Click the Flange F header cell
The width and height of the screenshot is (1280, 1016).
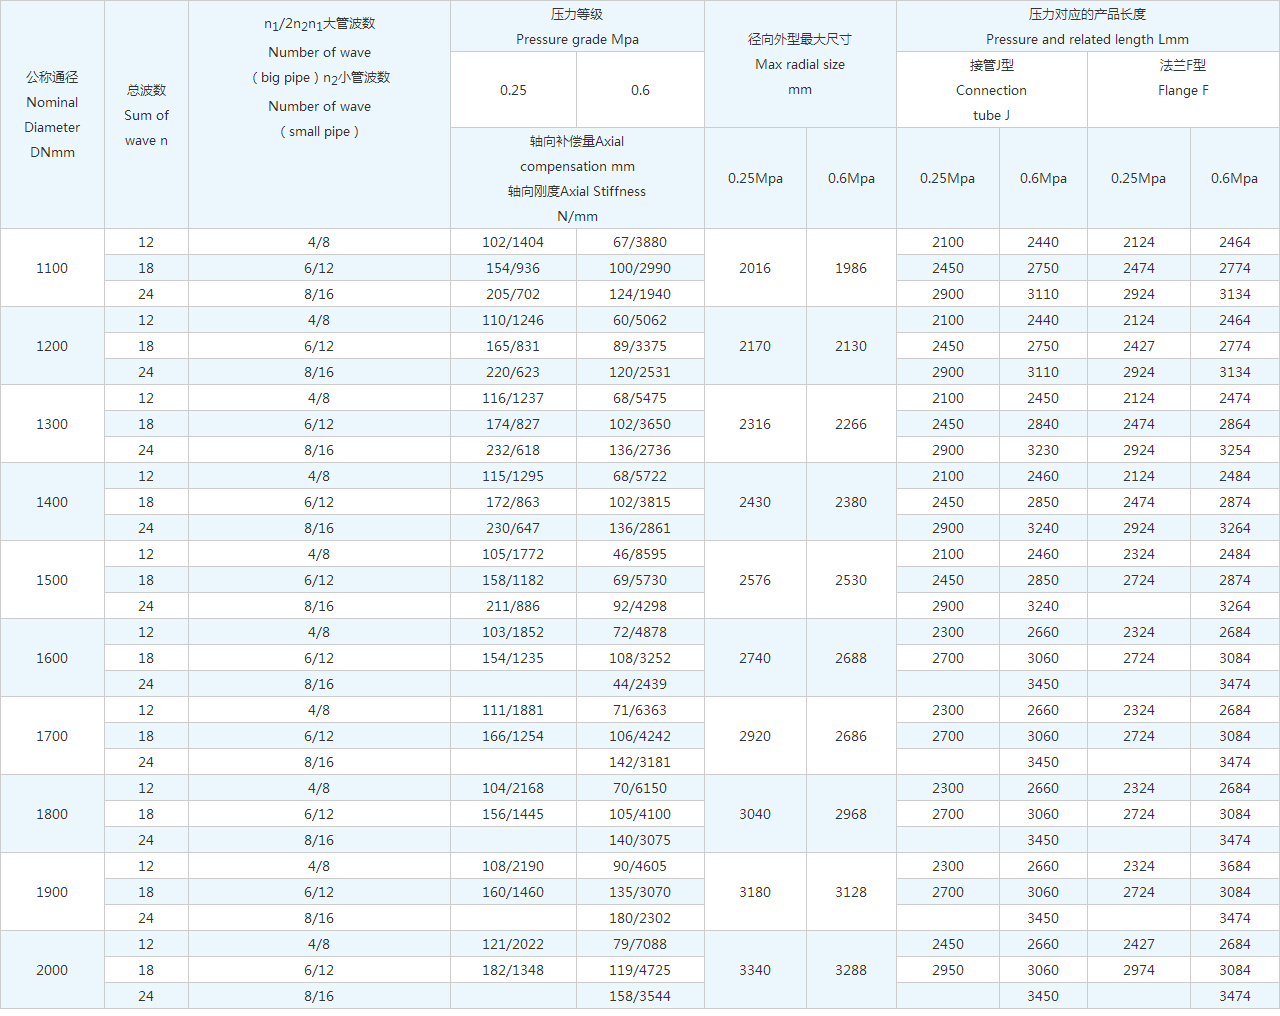(x=1183, y=78)
